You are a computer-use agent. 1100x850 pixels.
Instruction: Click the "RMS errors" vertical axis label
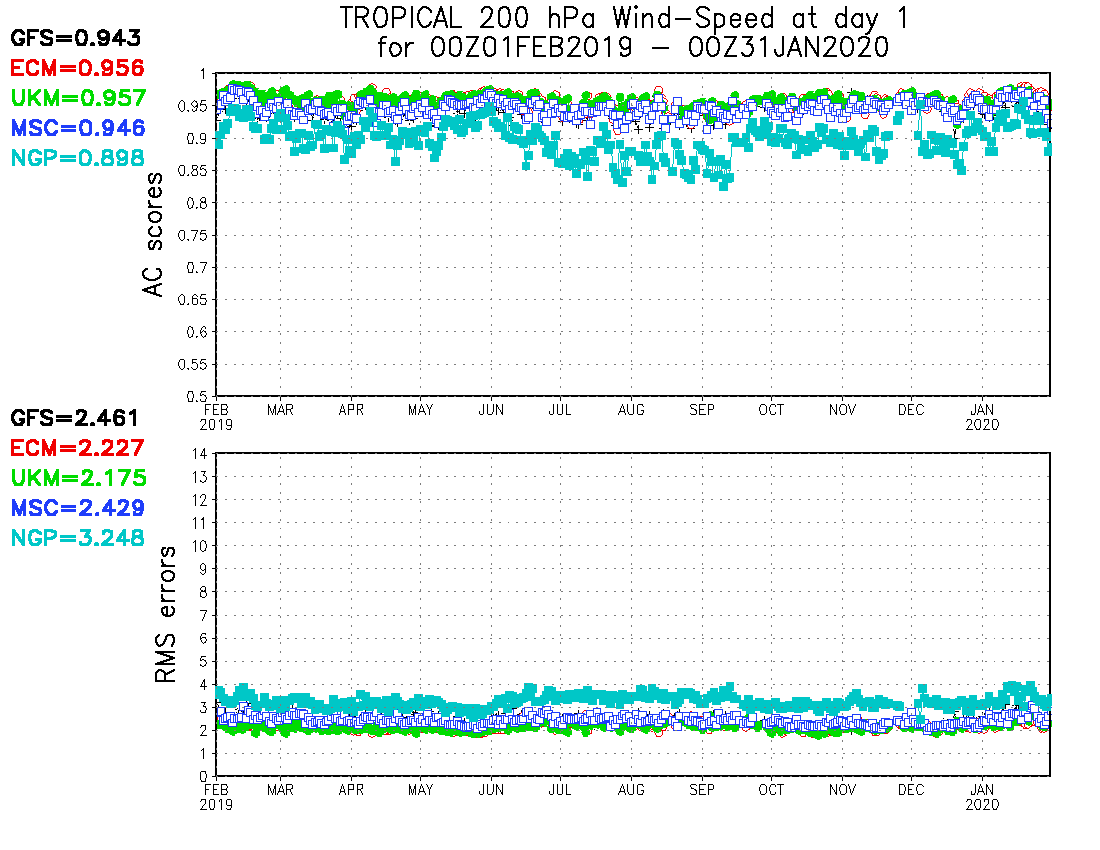pos(165,615)
